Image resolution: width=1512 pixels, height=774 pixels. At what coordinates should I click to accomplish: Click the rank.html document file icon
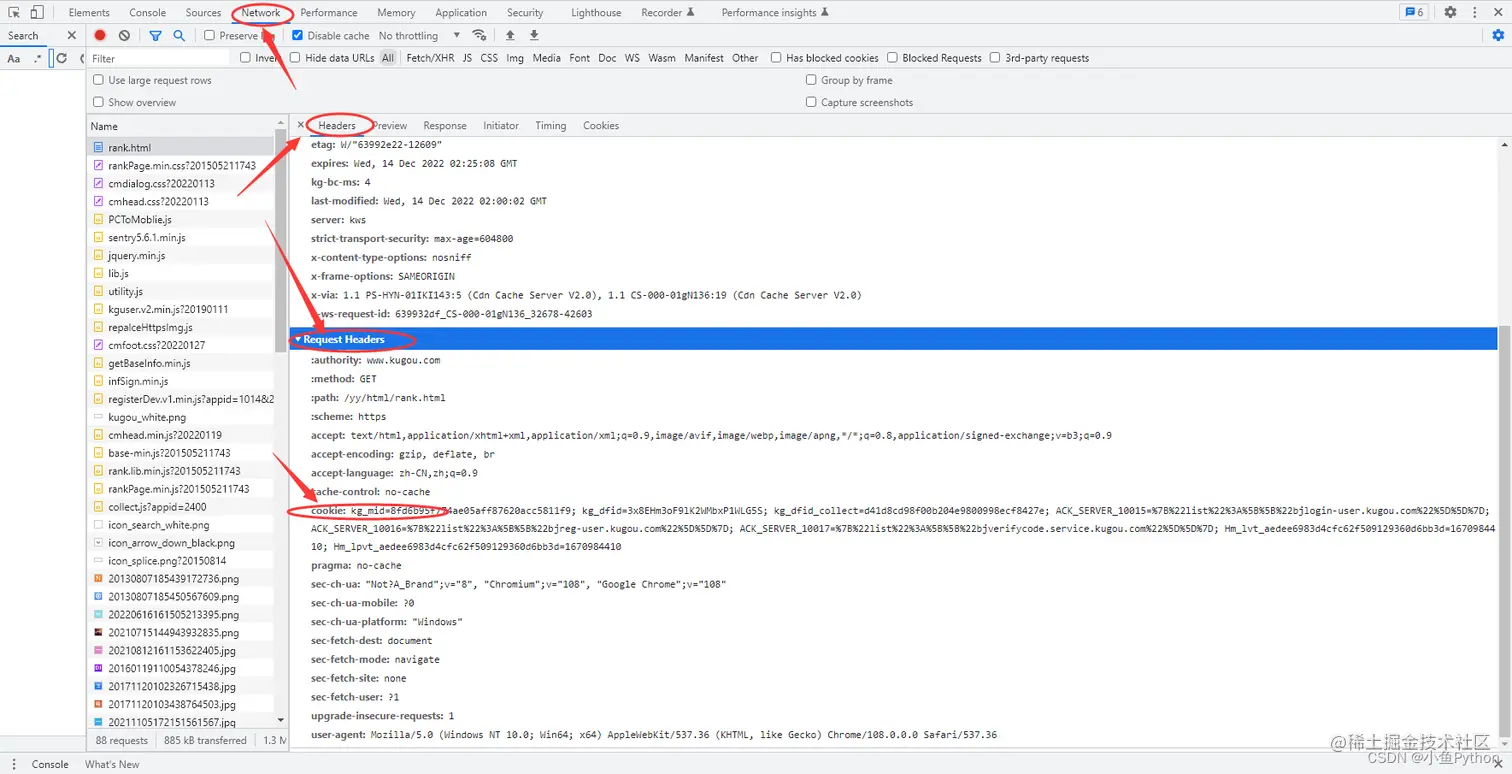(98, 147)
